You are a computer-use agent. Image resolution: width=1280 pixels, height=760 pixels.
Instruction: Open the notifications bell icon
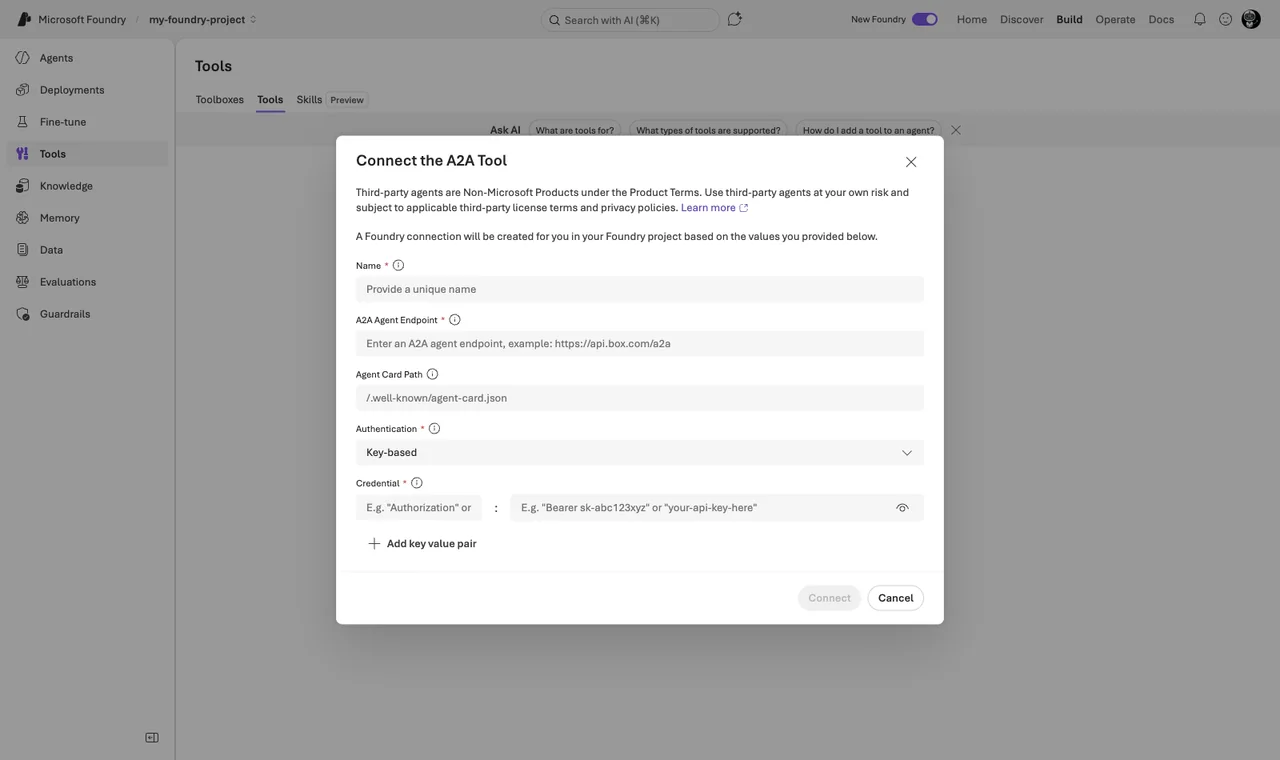coord(1200,19)
